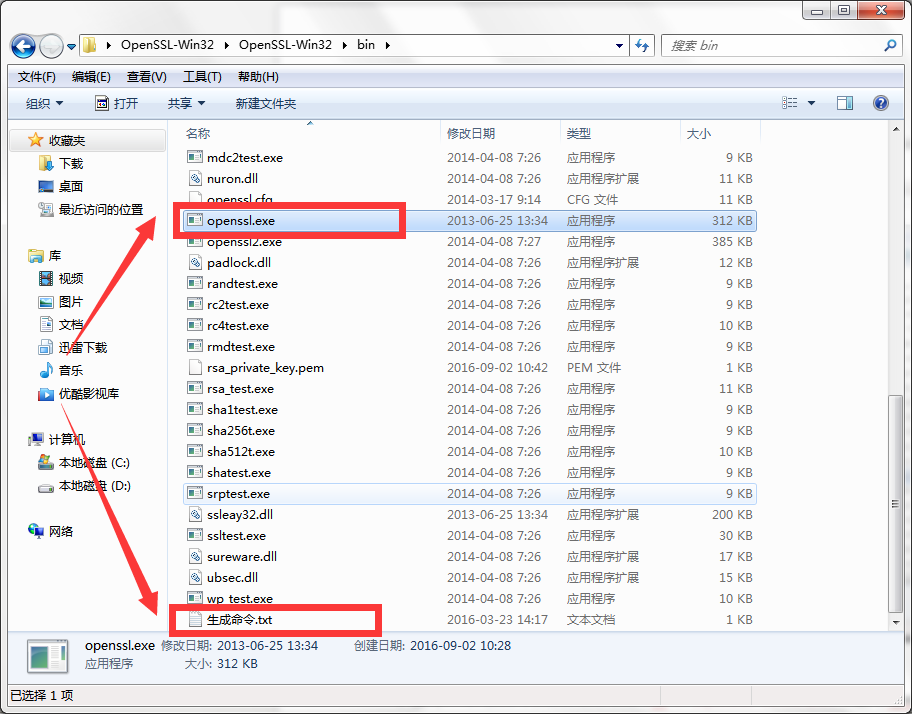The width and height of the screenshot is (912, 714).
Task: Open the 文件(F) menu
Action: [37, 77]
